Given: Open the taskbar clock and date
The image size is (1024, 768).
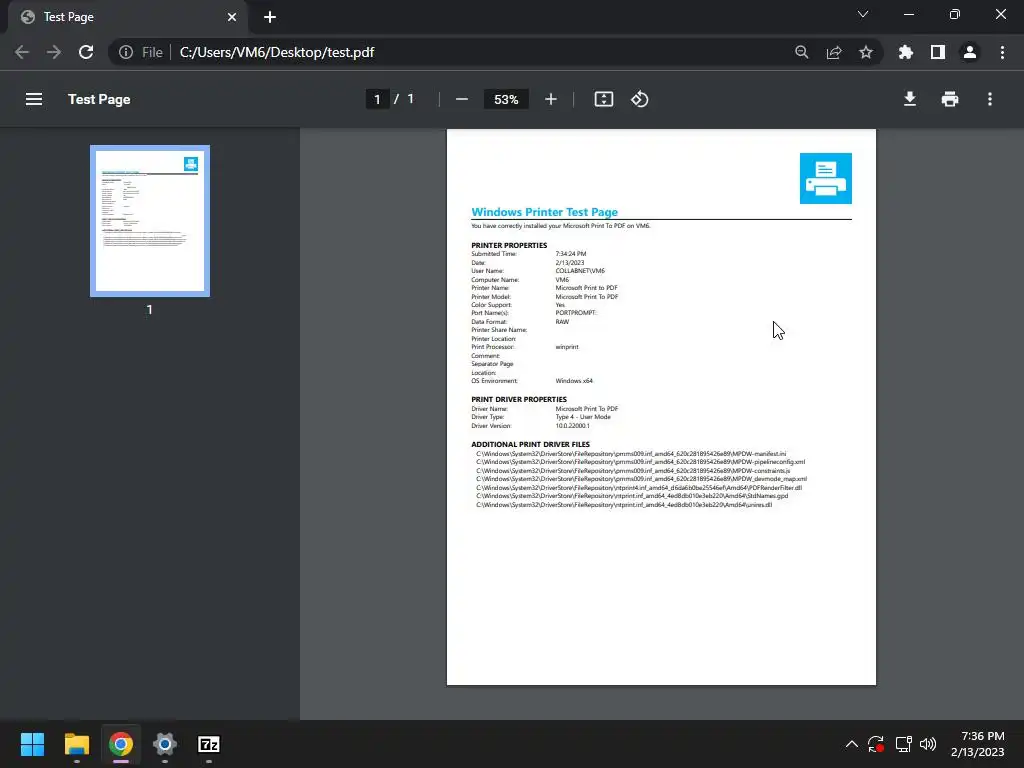Looking at the screenshot, I should click(978, 744).
